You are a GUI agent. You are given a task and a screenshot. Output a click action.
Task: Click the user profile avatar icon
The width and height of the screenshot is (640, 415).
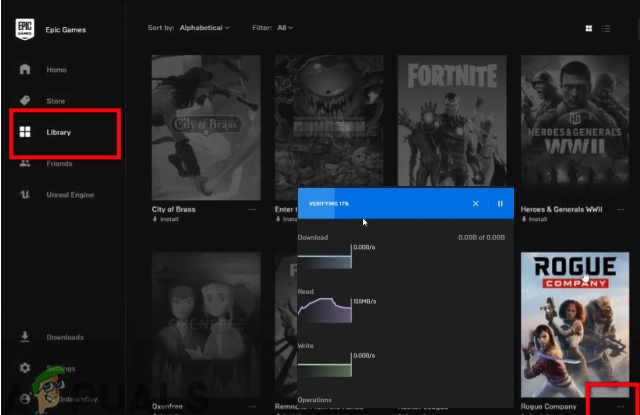click(25, 399)
